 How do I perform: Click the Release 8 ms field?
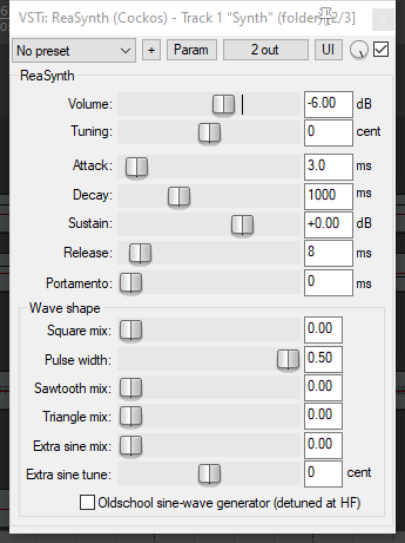pyautogui.click(x=328, y=253)
